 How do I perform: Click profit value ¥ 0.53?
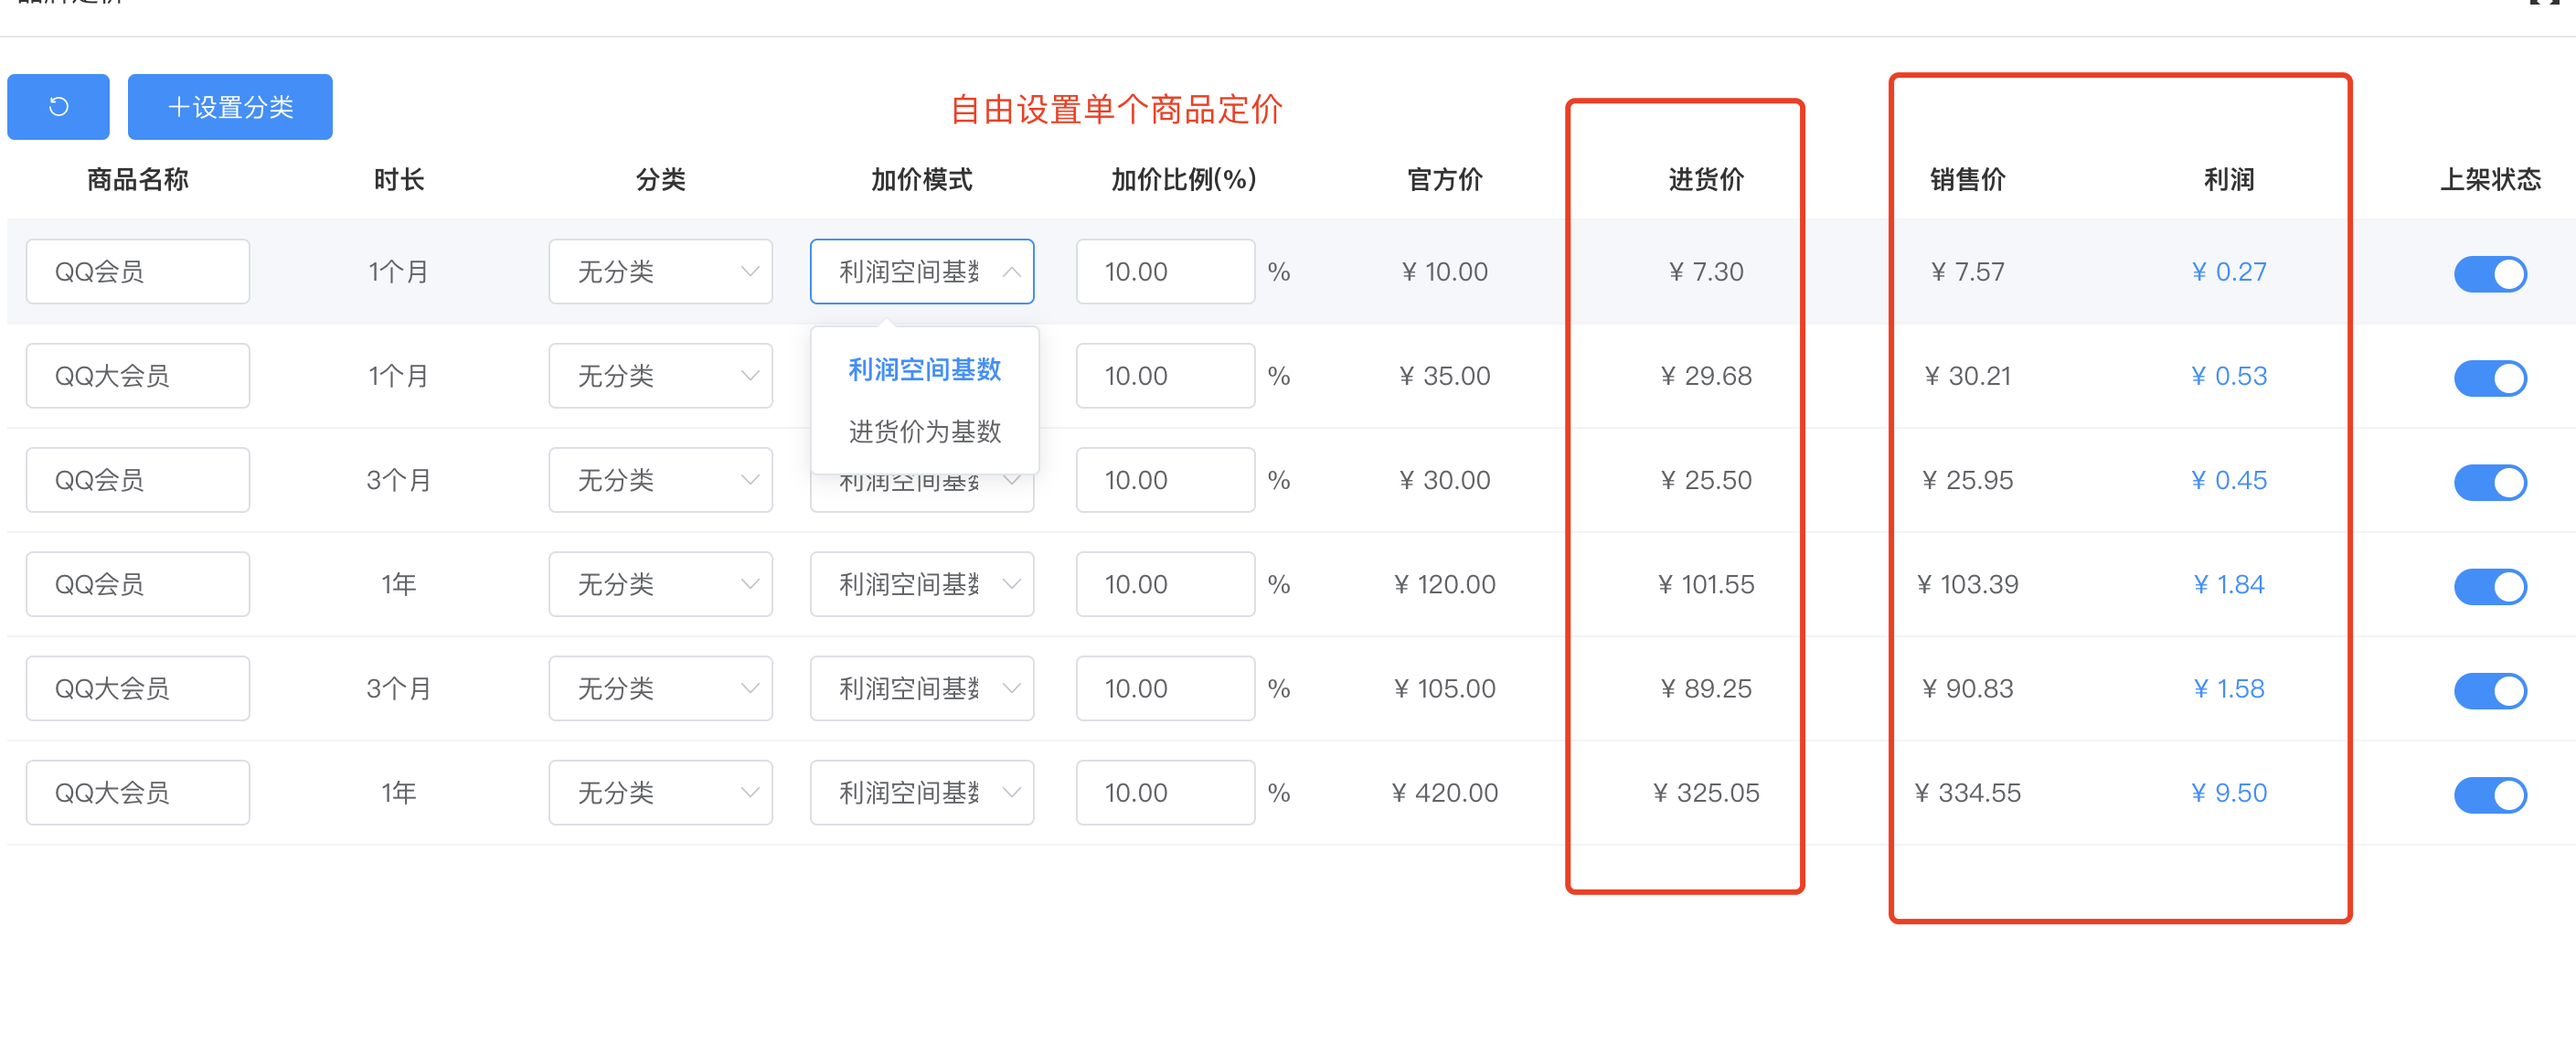[2229, 375]
